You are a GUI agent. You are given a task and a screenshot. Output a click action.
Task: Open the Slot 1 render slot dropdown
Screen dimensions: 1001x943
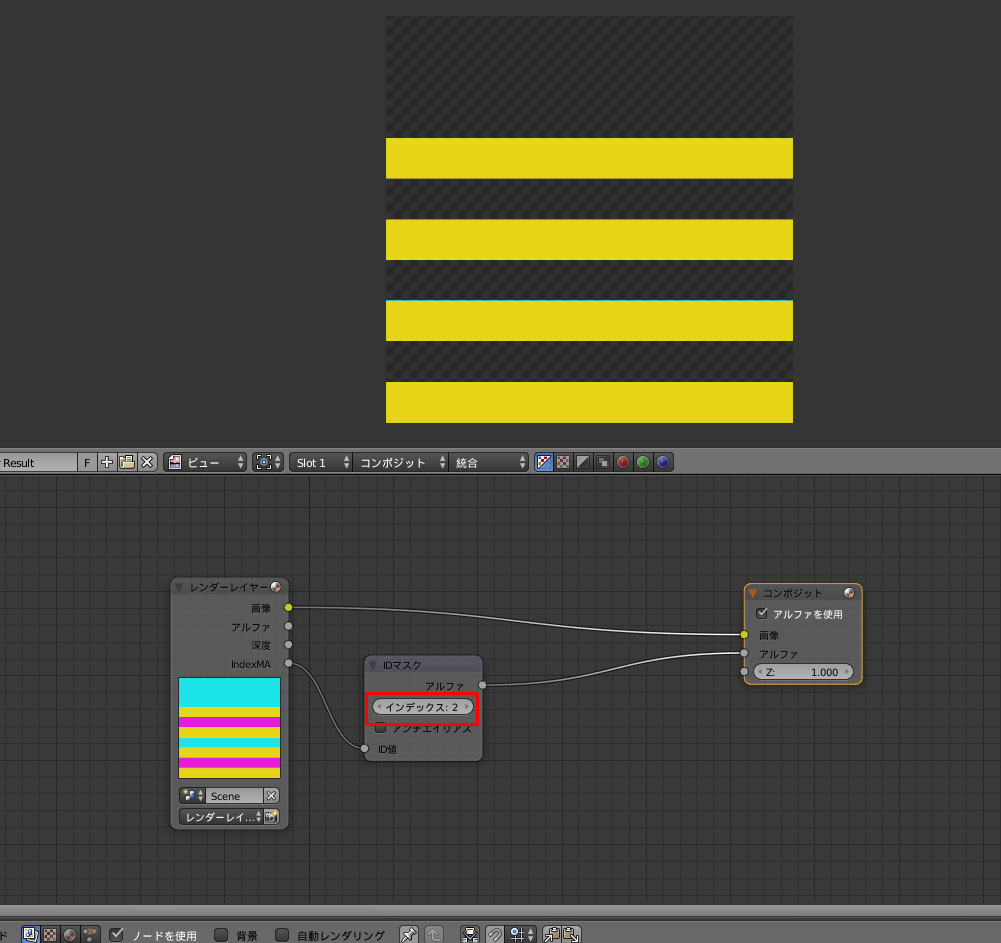(321, 462)
